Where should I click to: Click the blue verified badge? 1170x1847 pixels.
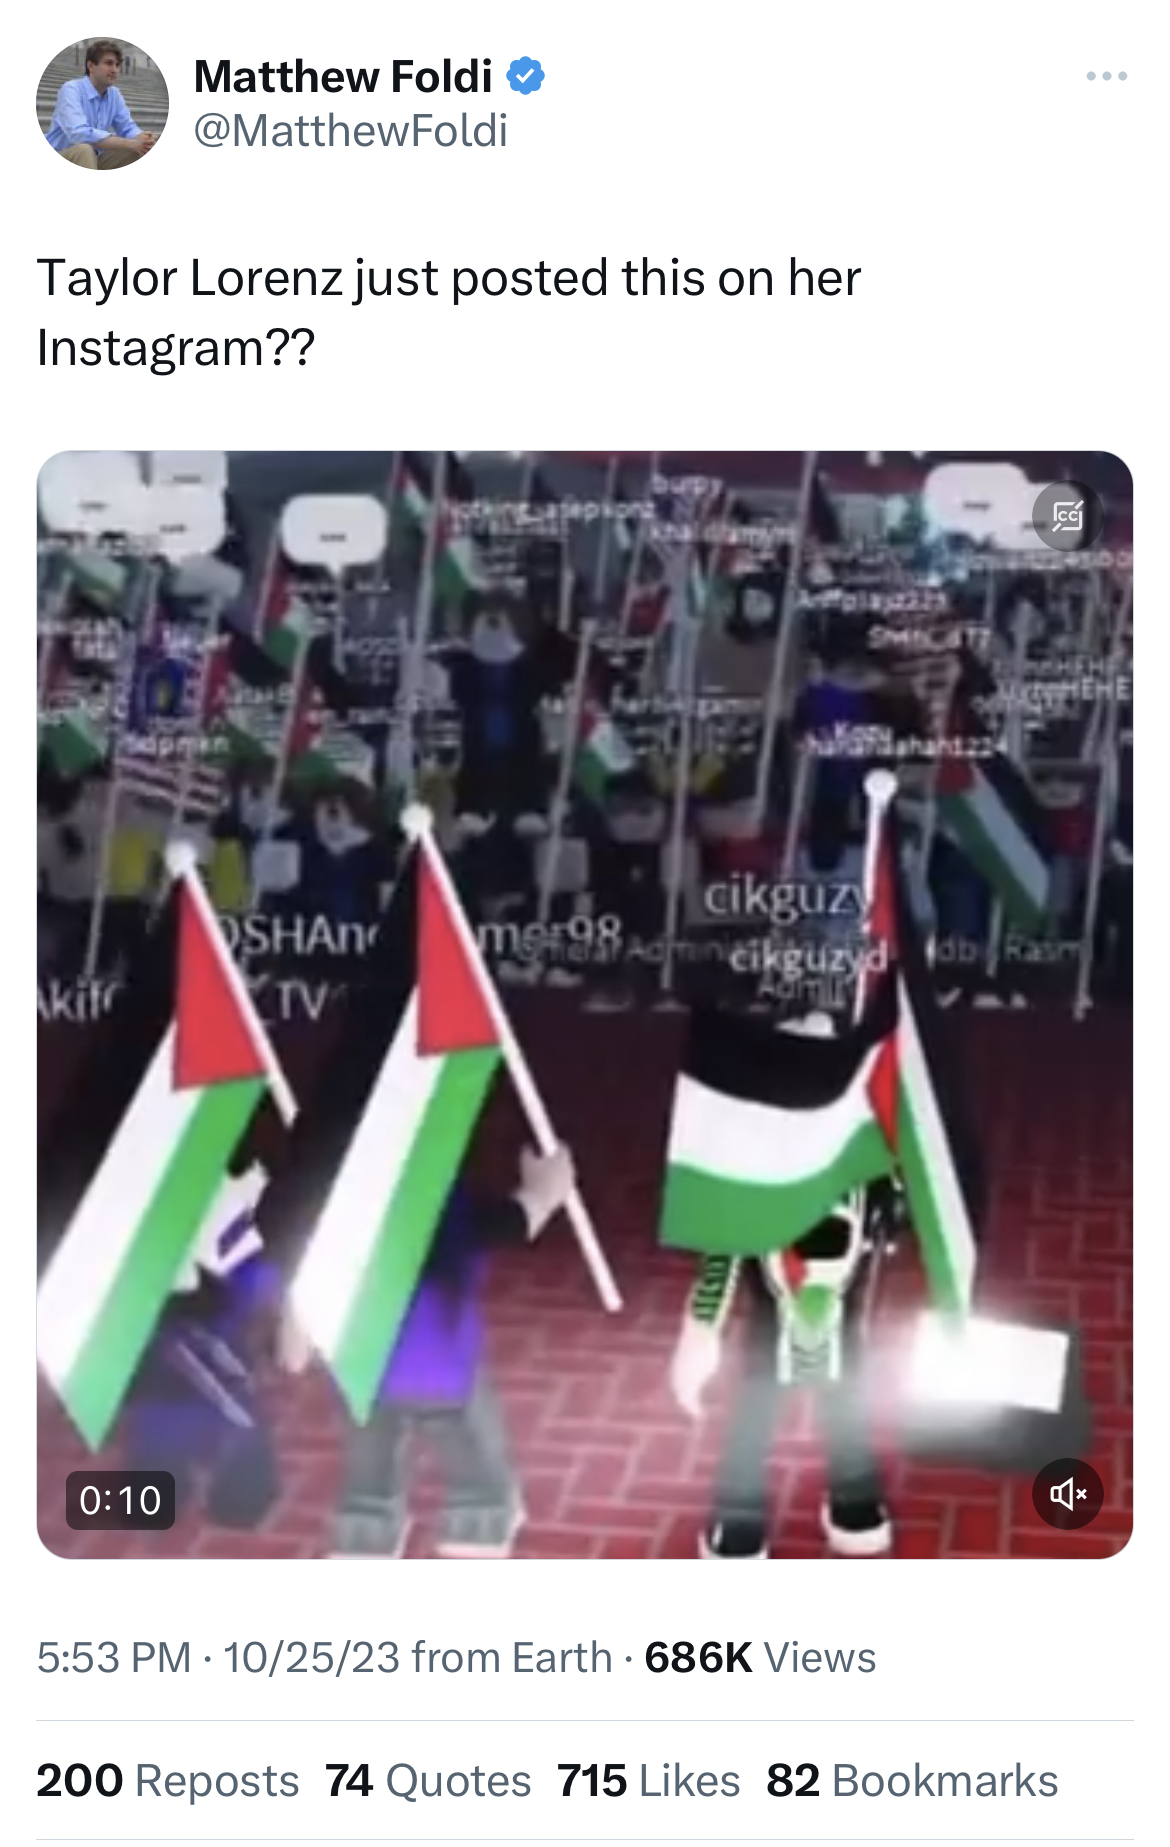click(526, 76)
